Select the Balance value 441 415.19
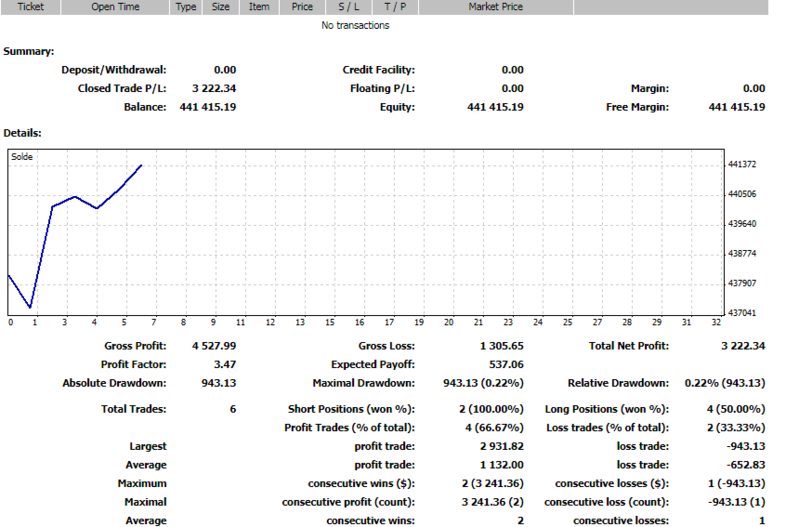This screenshot has height=527, width=799. 208,107
